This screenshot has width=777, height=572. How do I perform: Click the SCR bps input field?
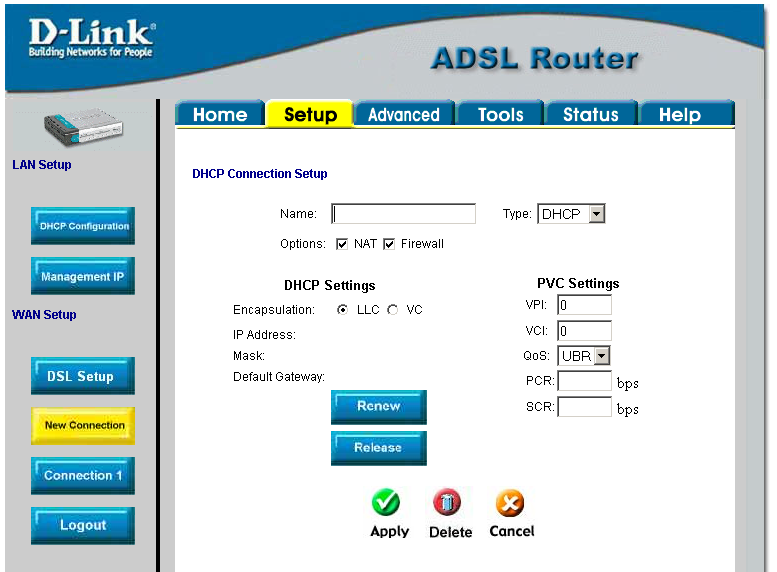tap(584, 407)
